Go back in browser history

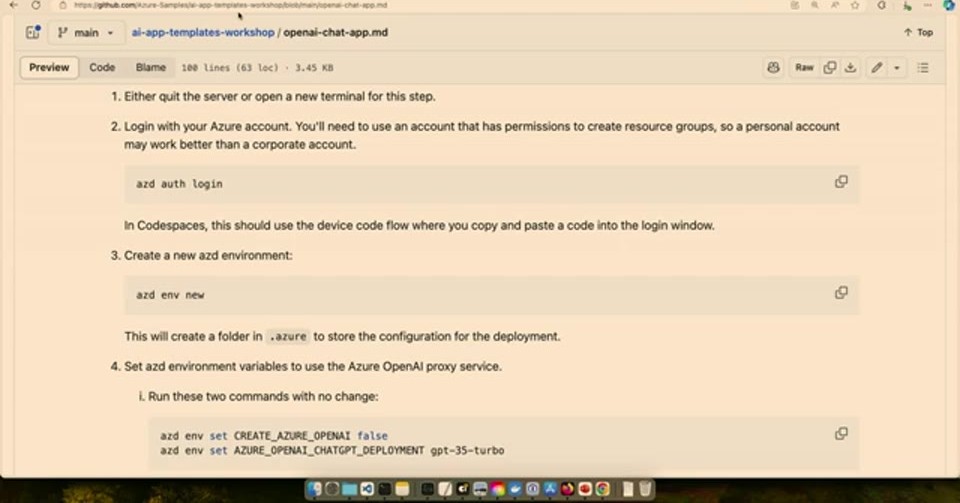(x=13, y=5)
